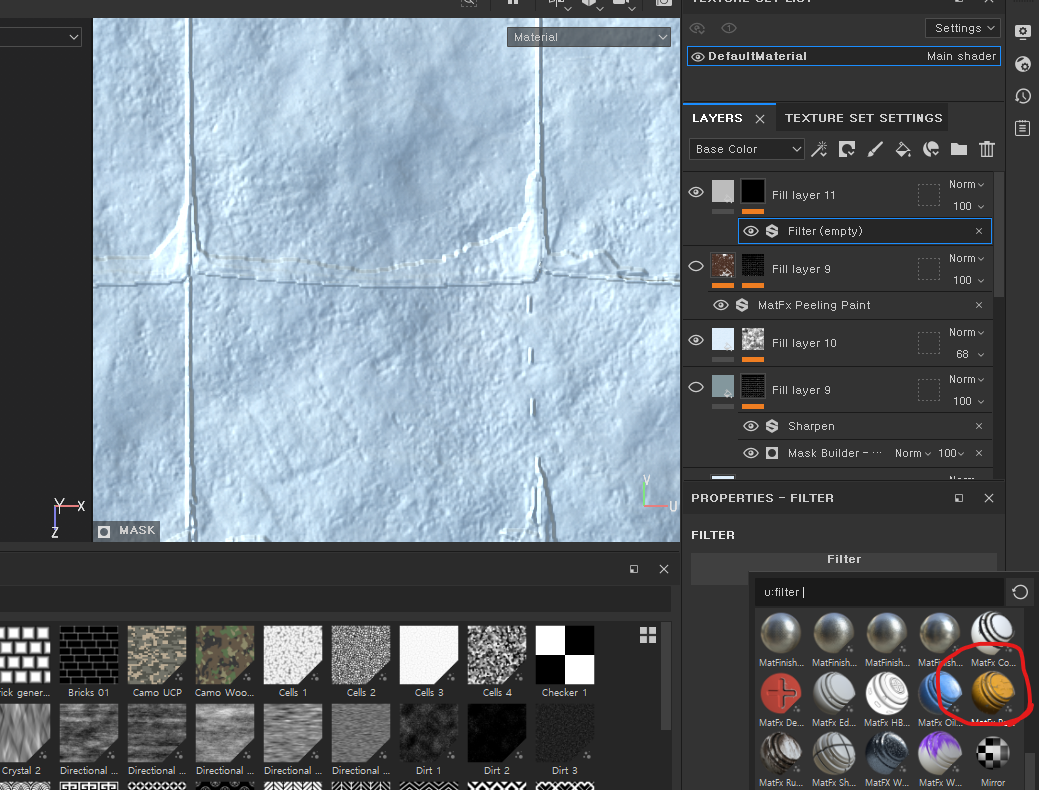
Task: Toggle visibility of MatFx Peeling Paint
Action: (721, 305)
